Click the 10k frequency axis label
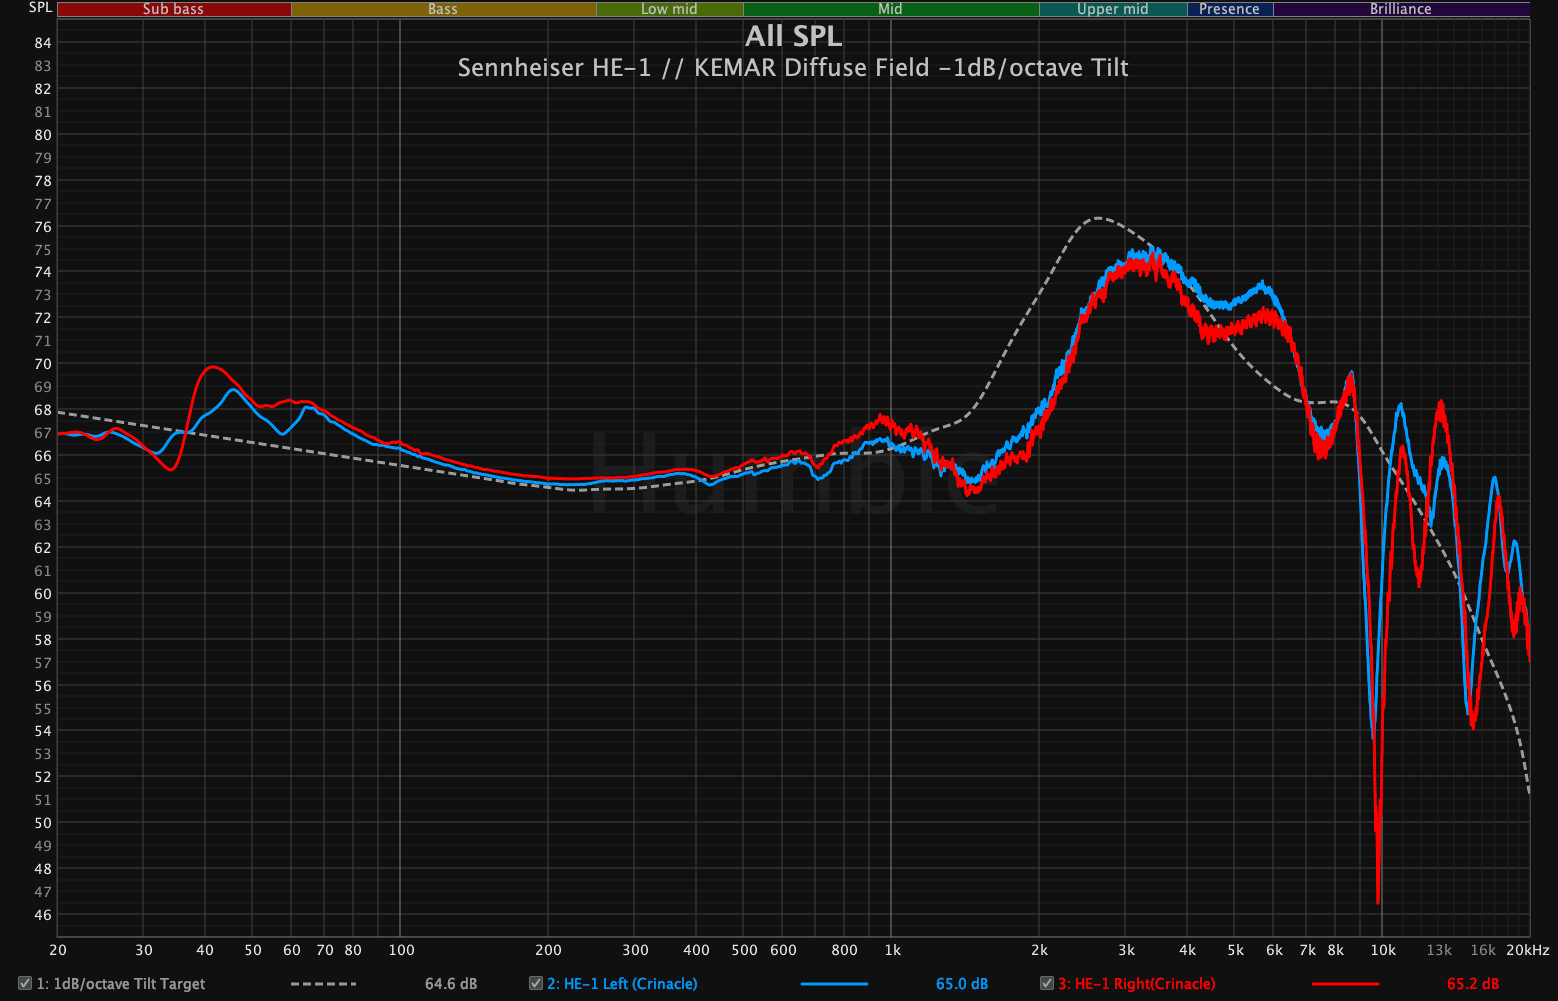The height and width of the screenshot is (1001, 1558). tap(1383, 950)
